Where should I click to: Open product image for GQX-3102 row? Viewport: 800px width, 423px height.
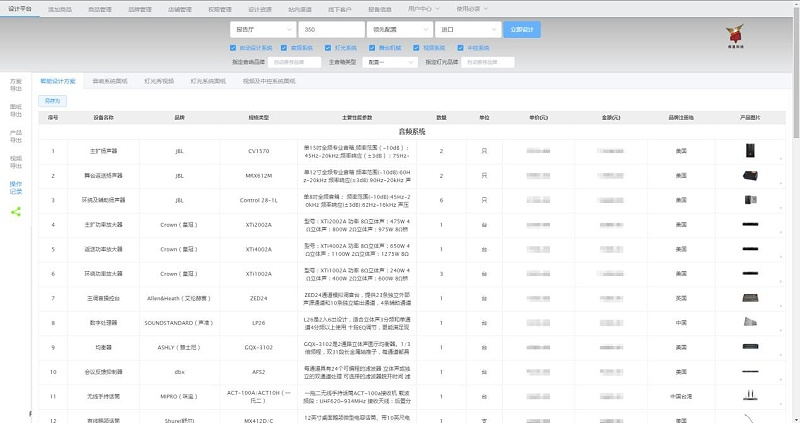(750, 347)
